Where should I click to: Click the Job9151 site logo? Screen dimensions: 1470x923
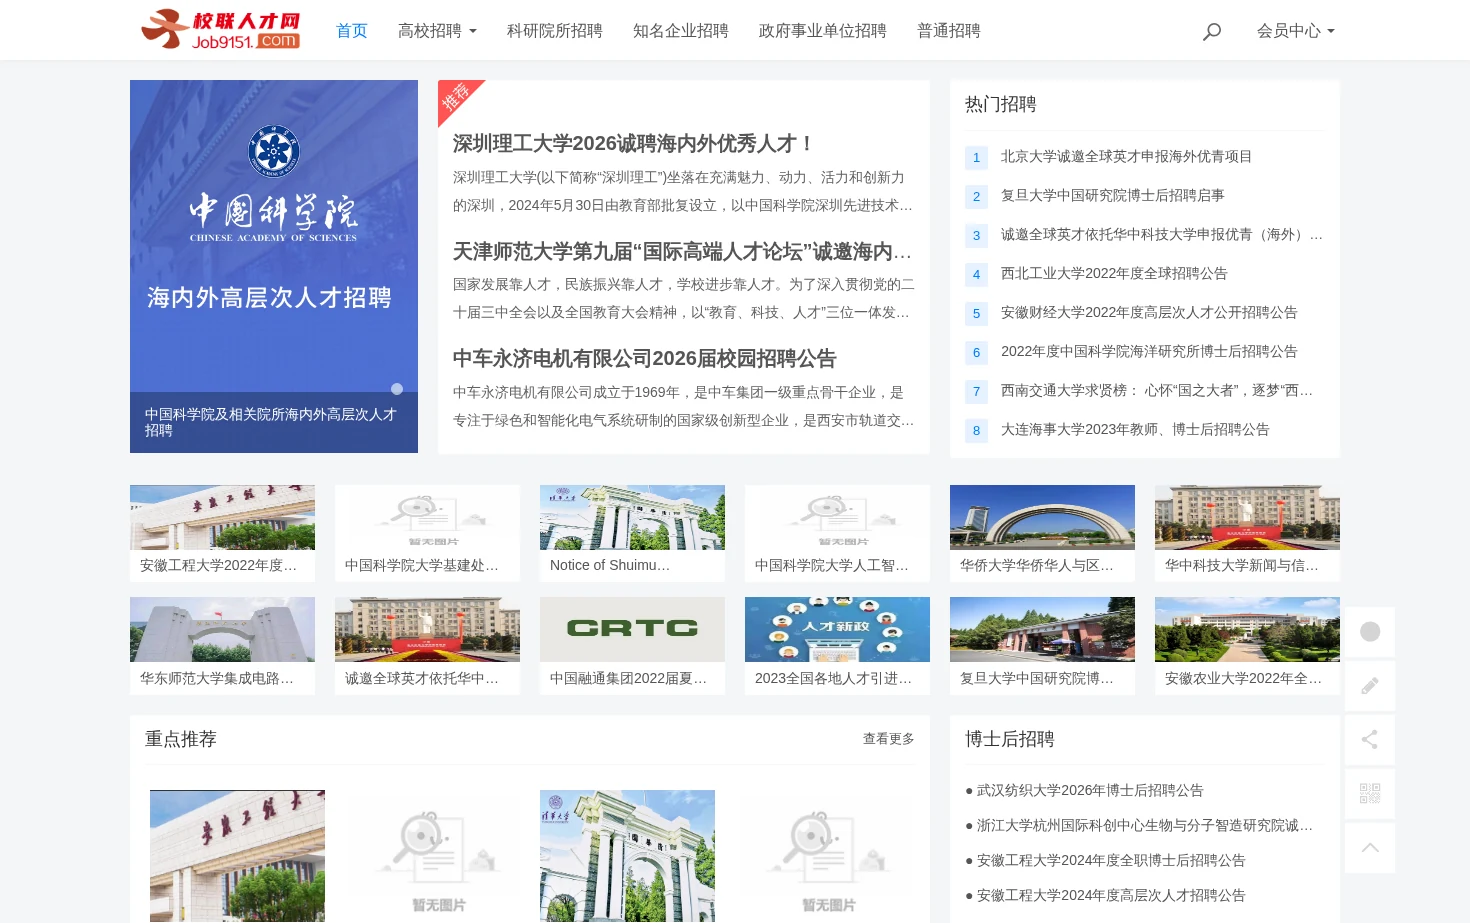pos(221,29)
